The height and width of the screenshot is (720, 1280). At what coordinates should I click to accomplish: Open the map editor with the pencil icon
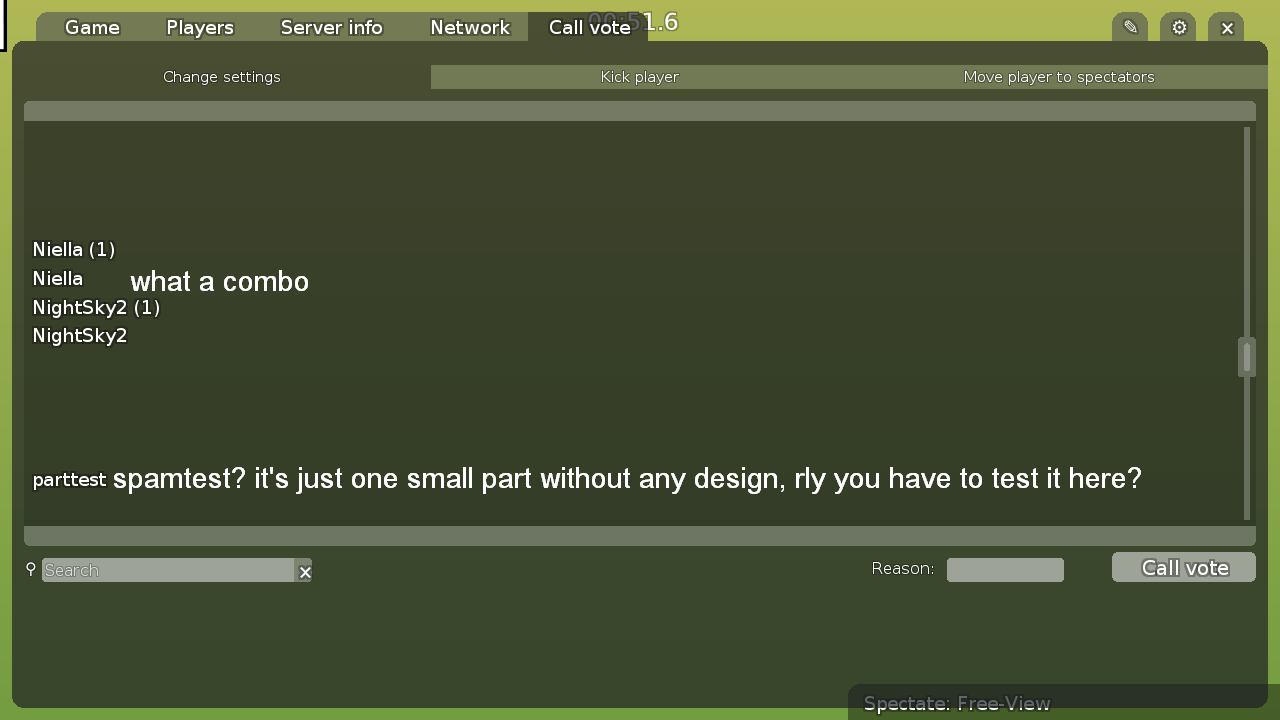[1129, 27]
